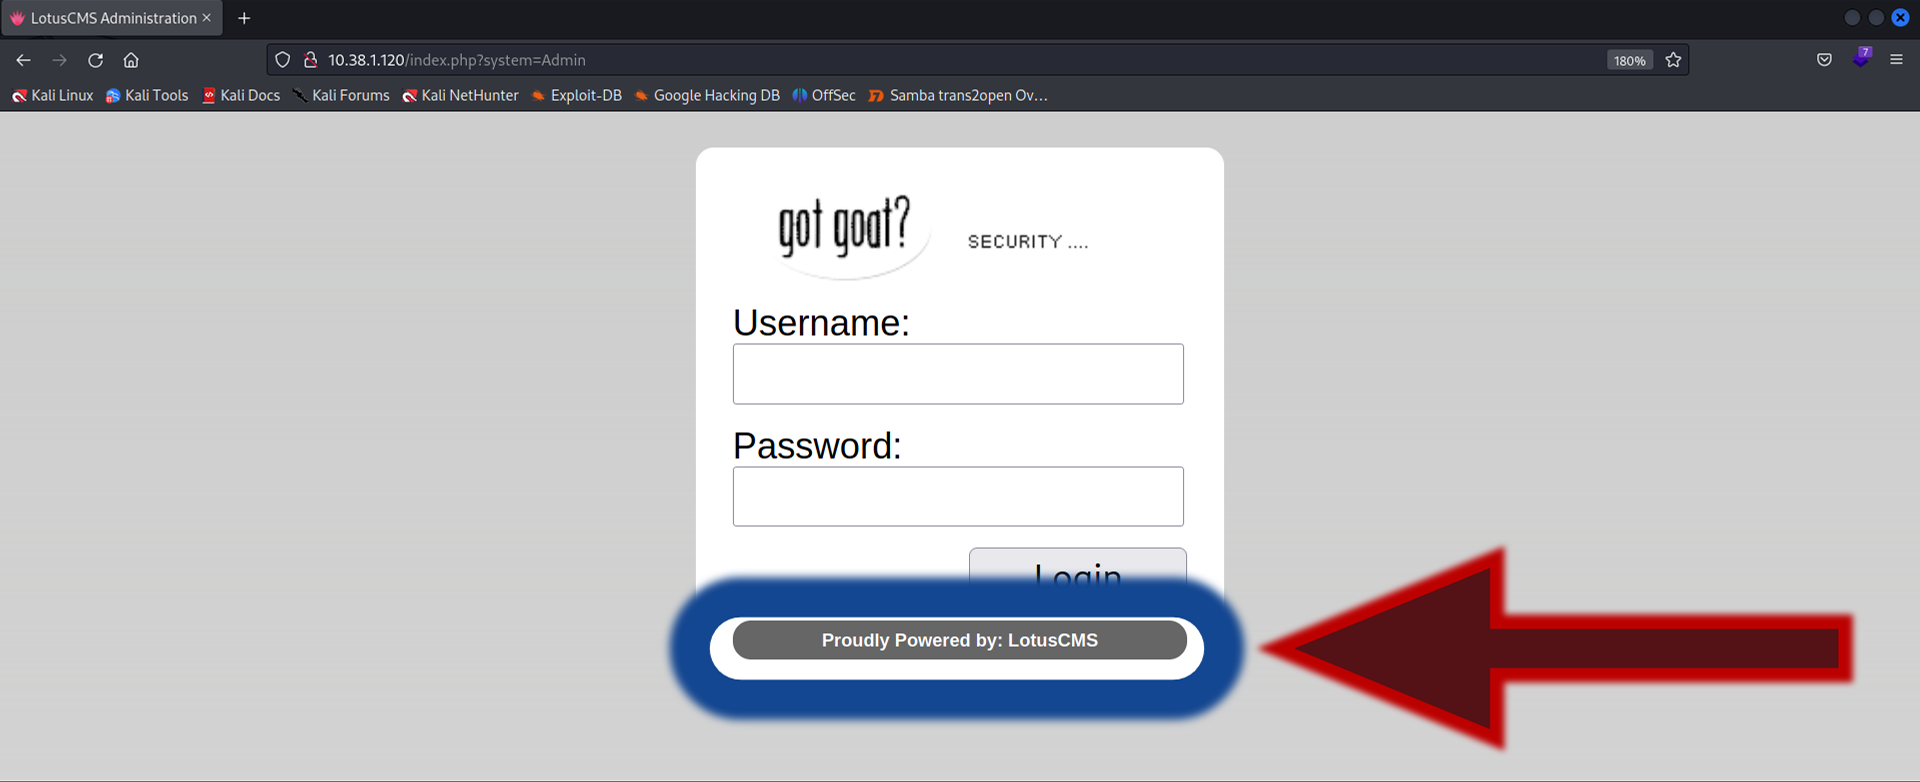Image resolution: width=1920 pixels, height=782 pixels.
Task: Click into the Password field
Action: [958, 496]
